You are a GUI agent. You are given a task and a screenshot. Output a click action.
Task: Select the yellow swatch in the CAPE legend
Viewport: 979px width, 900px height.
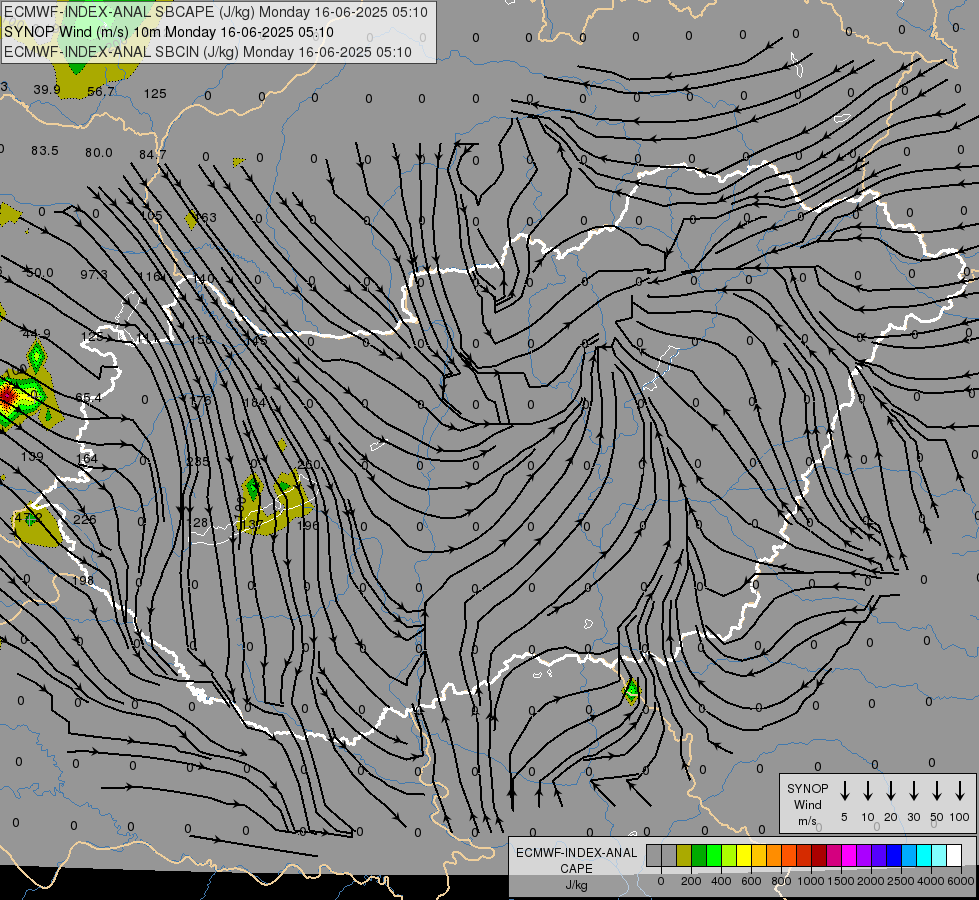tap(744, 856)
